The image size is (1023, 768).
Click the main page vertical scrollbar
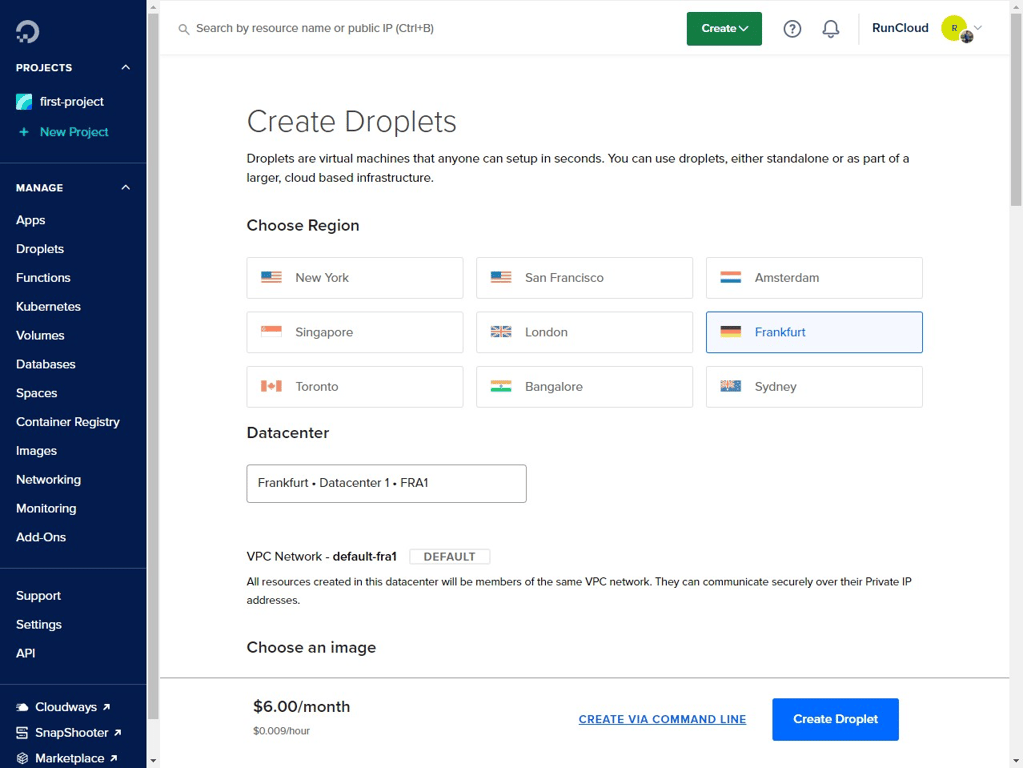1016,110
